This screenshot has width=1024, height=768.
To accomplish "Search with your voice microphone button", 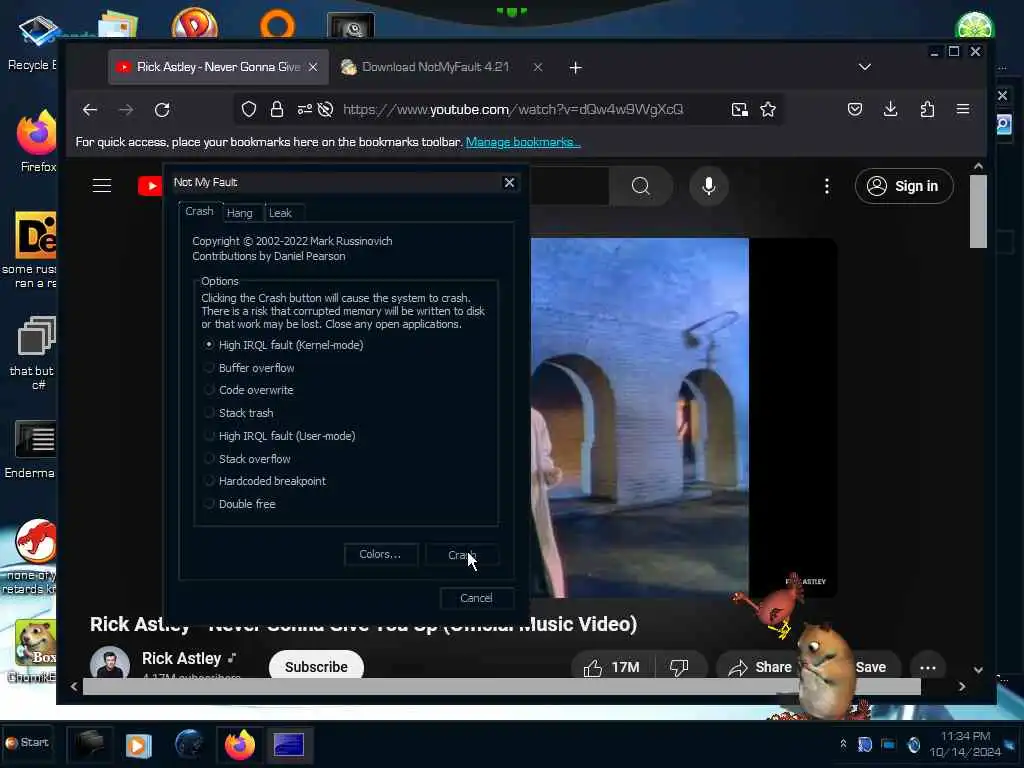I will [709, 186].
